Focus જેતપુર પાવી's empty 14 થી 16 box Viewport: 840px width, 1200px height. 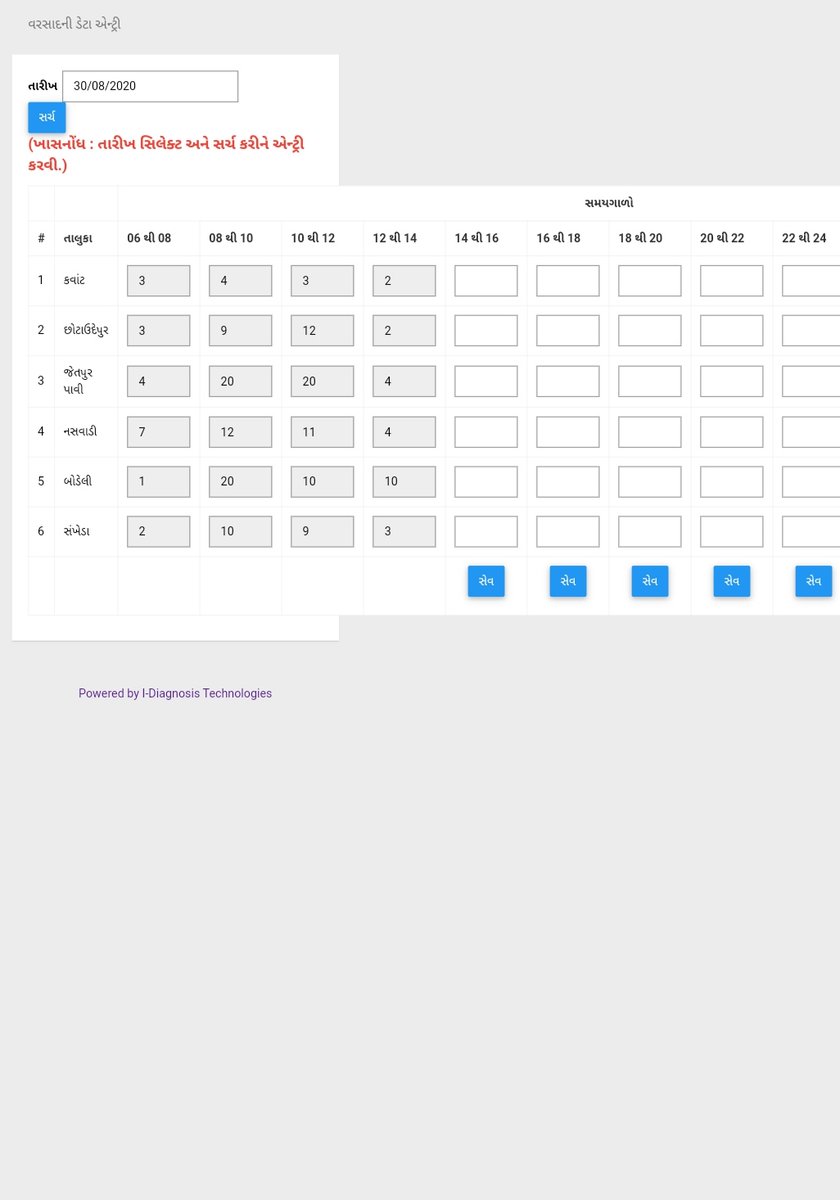point(486,381)
